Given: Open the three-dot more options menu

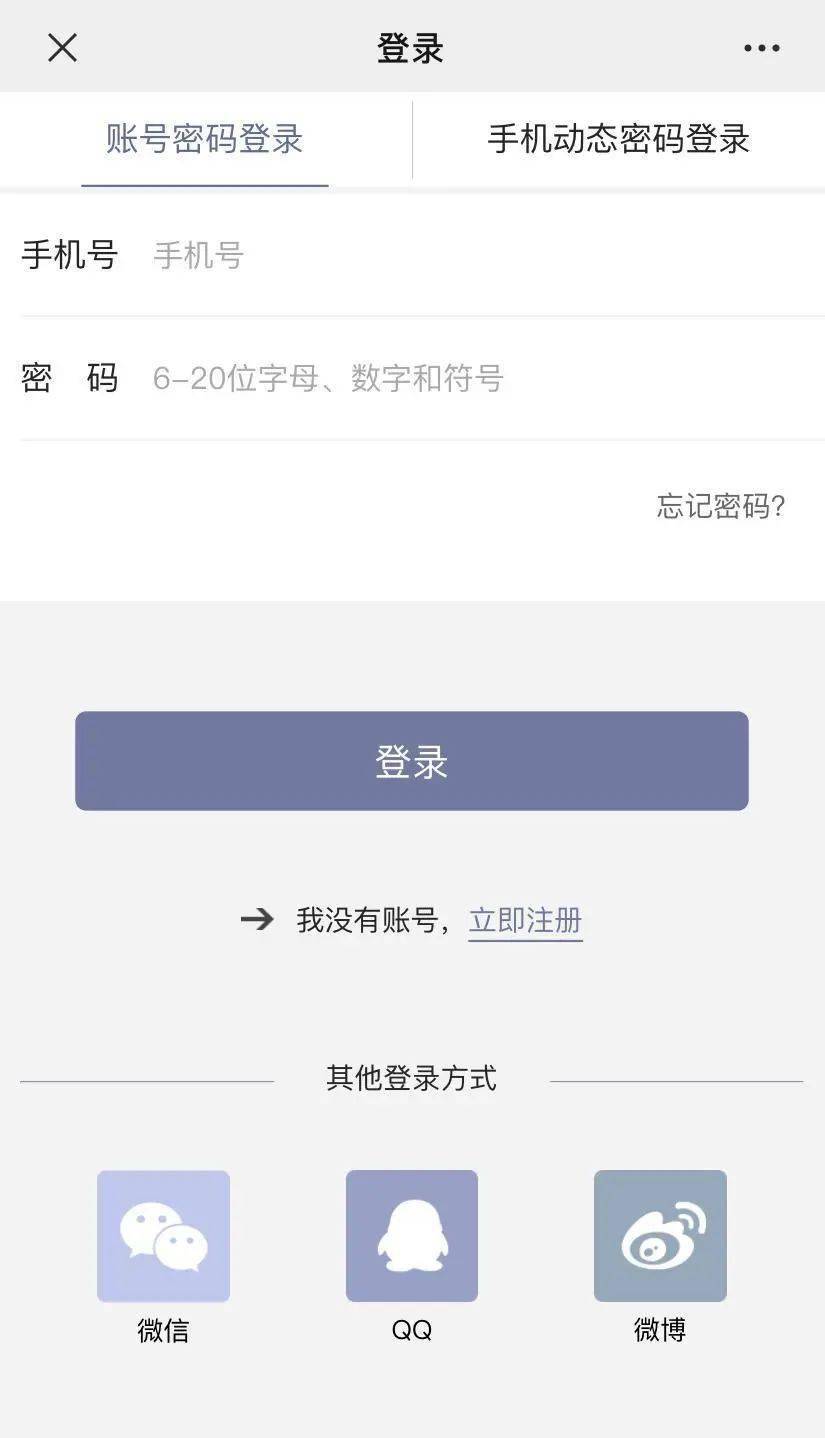Looking at the screenshot, I should pos(761,48).
